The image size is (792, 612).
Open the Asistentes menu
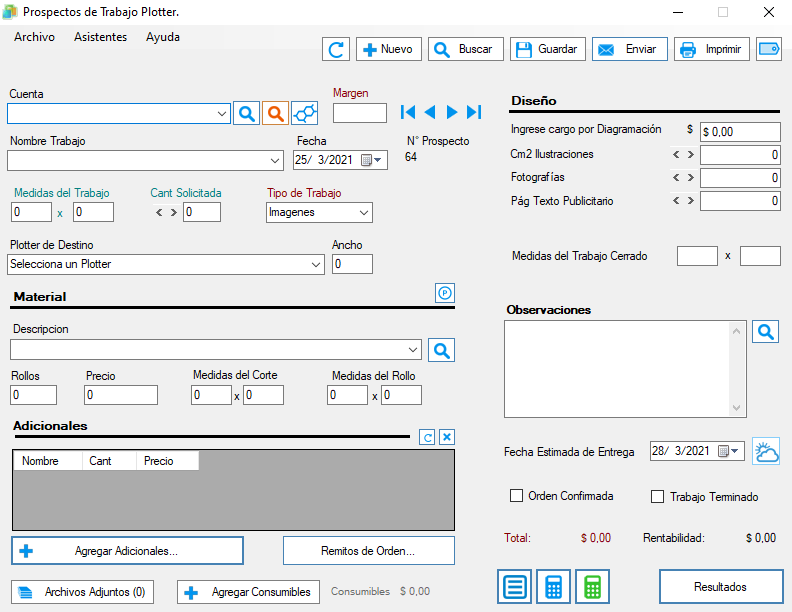[x=101, y=37]
